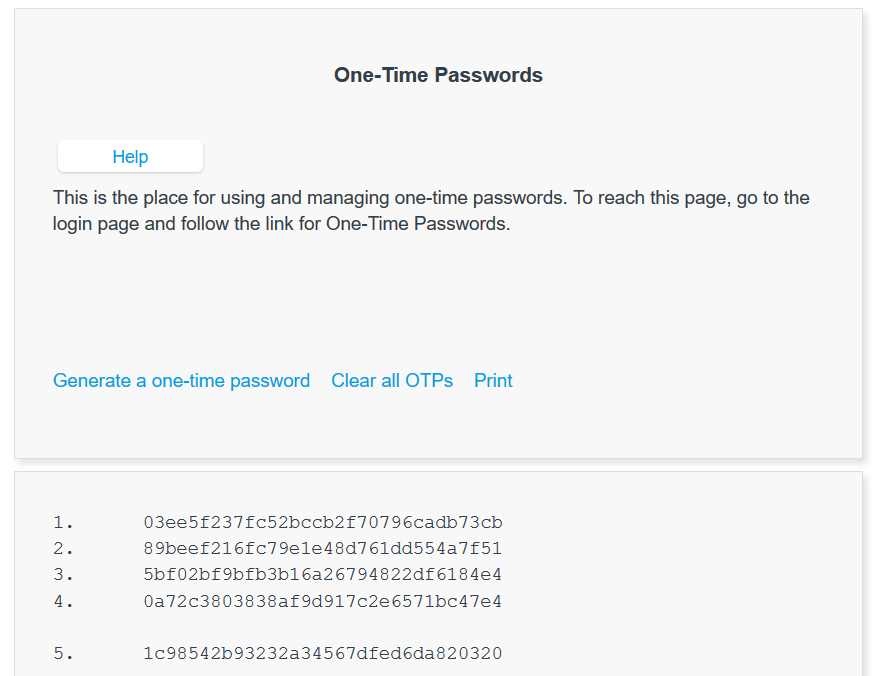This screenshot has height=676, width=879.
Task: Click the fourth OTP code starting with 0a72c3
Action: click(x=322, y=602)
